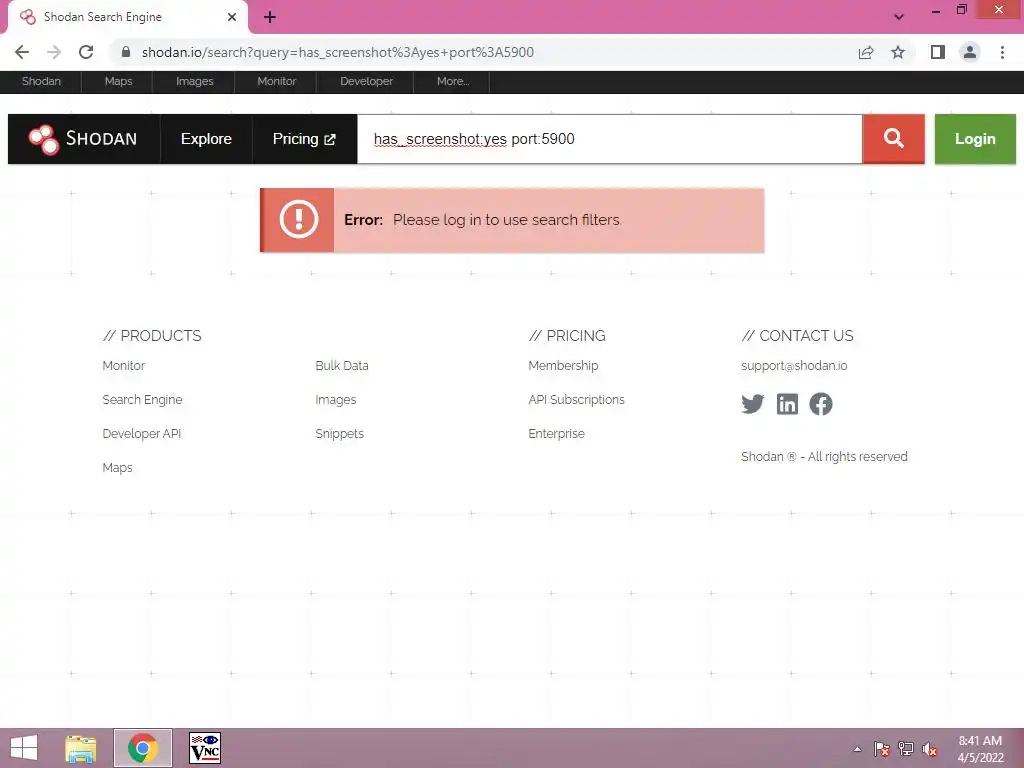Open Images footer link
The image size is (1024, 768).
point(336,400)
